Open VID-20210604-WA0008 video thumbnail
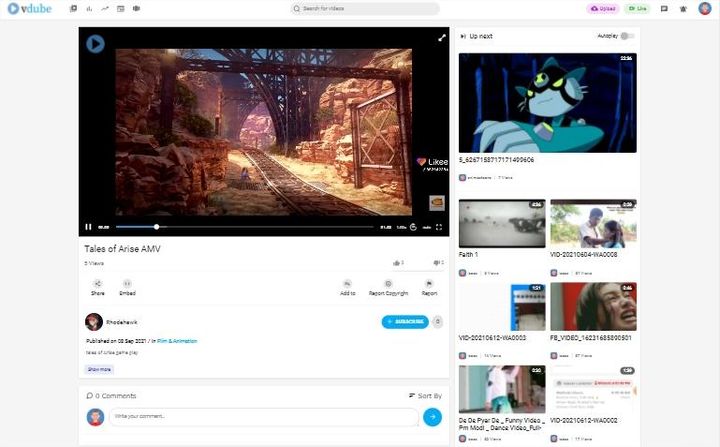Viewport: 720px width, 447px height. 593,223
